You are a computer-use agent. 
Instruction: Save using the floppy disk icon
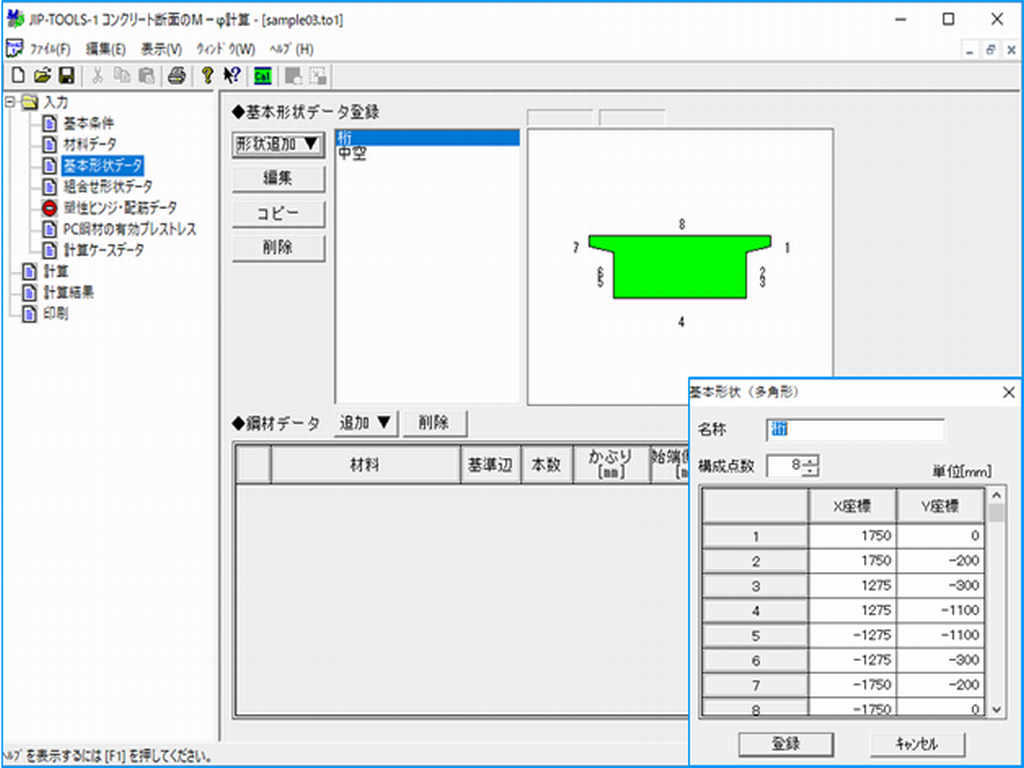pyautogui.click(x=66, y=75)
